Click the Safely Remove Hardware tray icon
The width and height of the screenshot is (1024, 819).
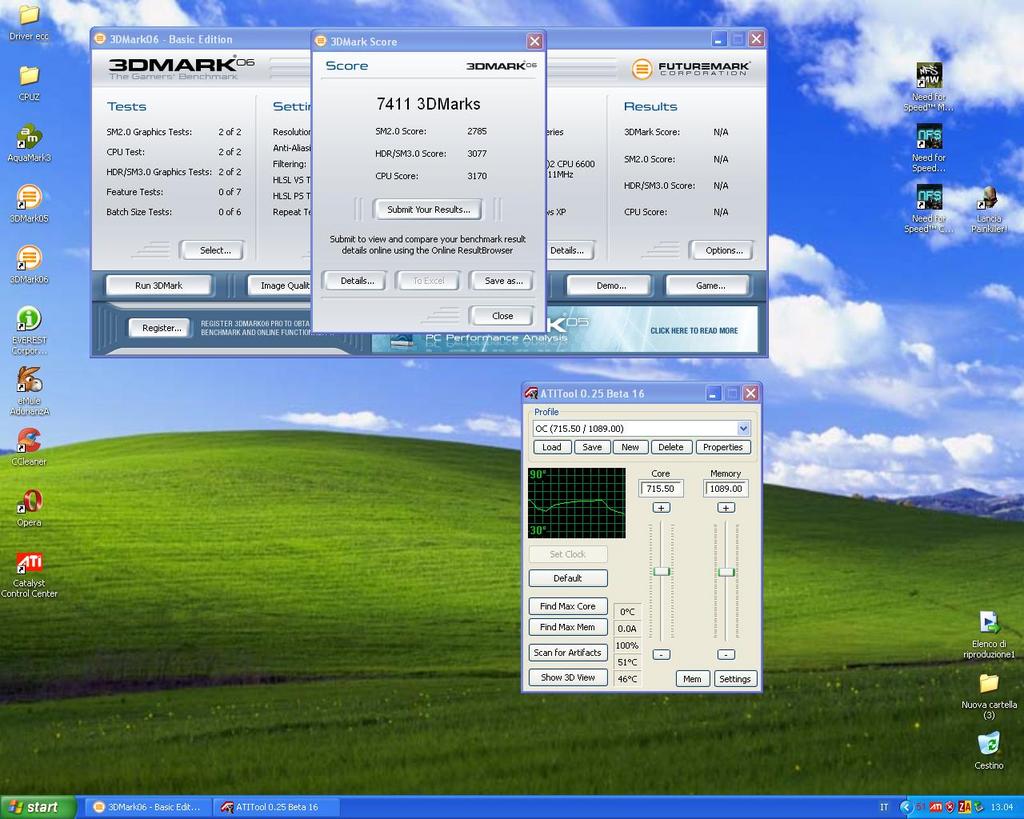point(978,807)
